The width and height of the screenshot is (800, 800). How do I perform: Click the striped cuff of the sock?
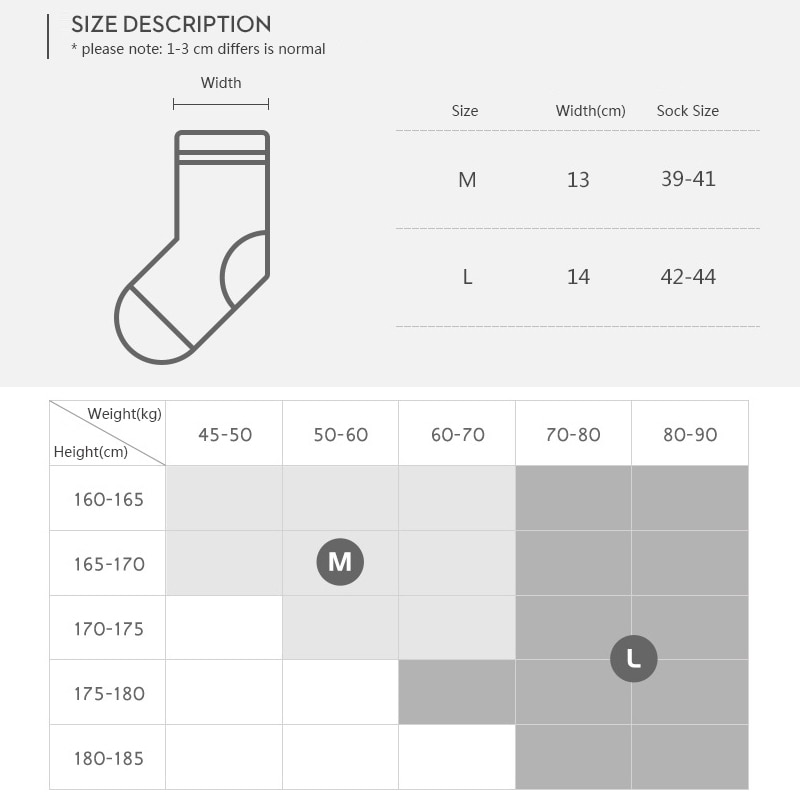point(222,148)
